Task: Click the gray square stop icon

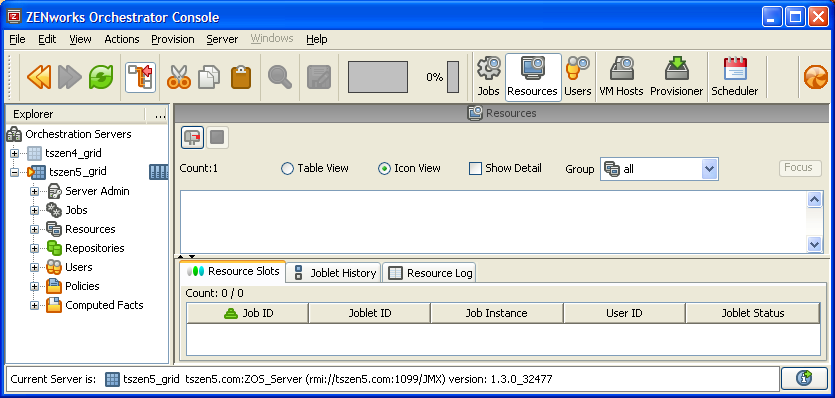Action: 217,137
